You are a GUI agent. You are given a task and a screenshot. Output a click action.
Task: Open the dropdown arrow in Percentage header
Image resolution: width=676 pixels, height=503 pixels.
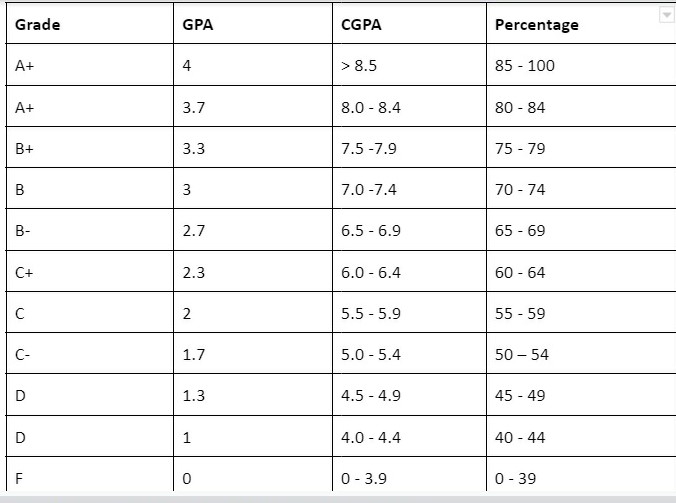coord(666,16)
